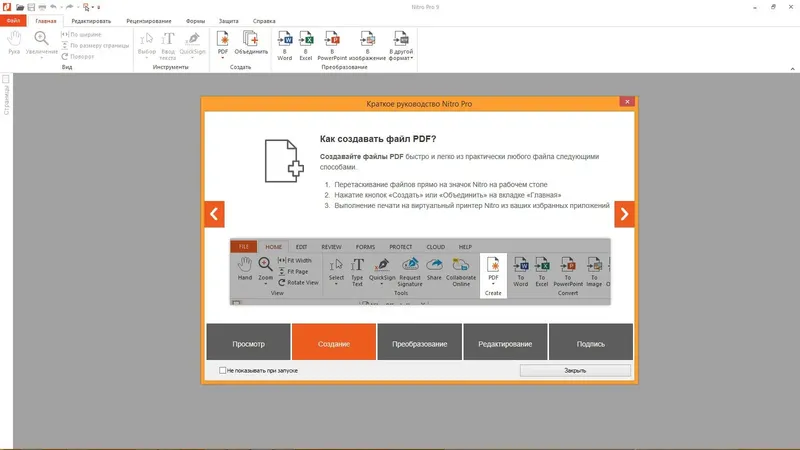Switch to the Редактировать ribbon tab
Image resolution: width=800 pixels, height=450 pixels.
91,21
